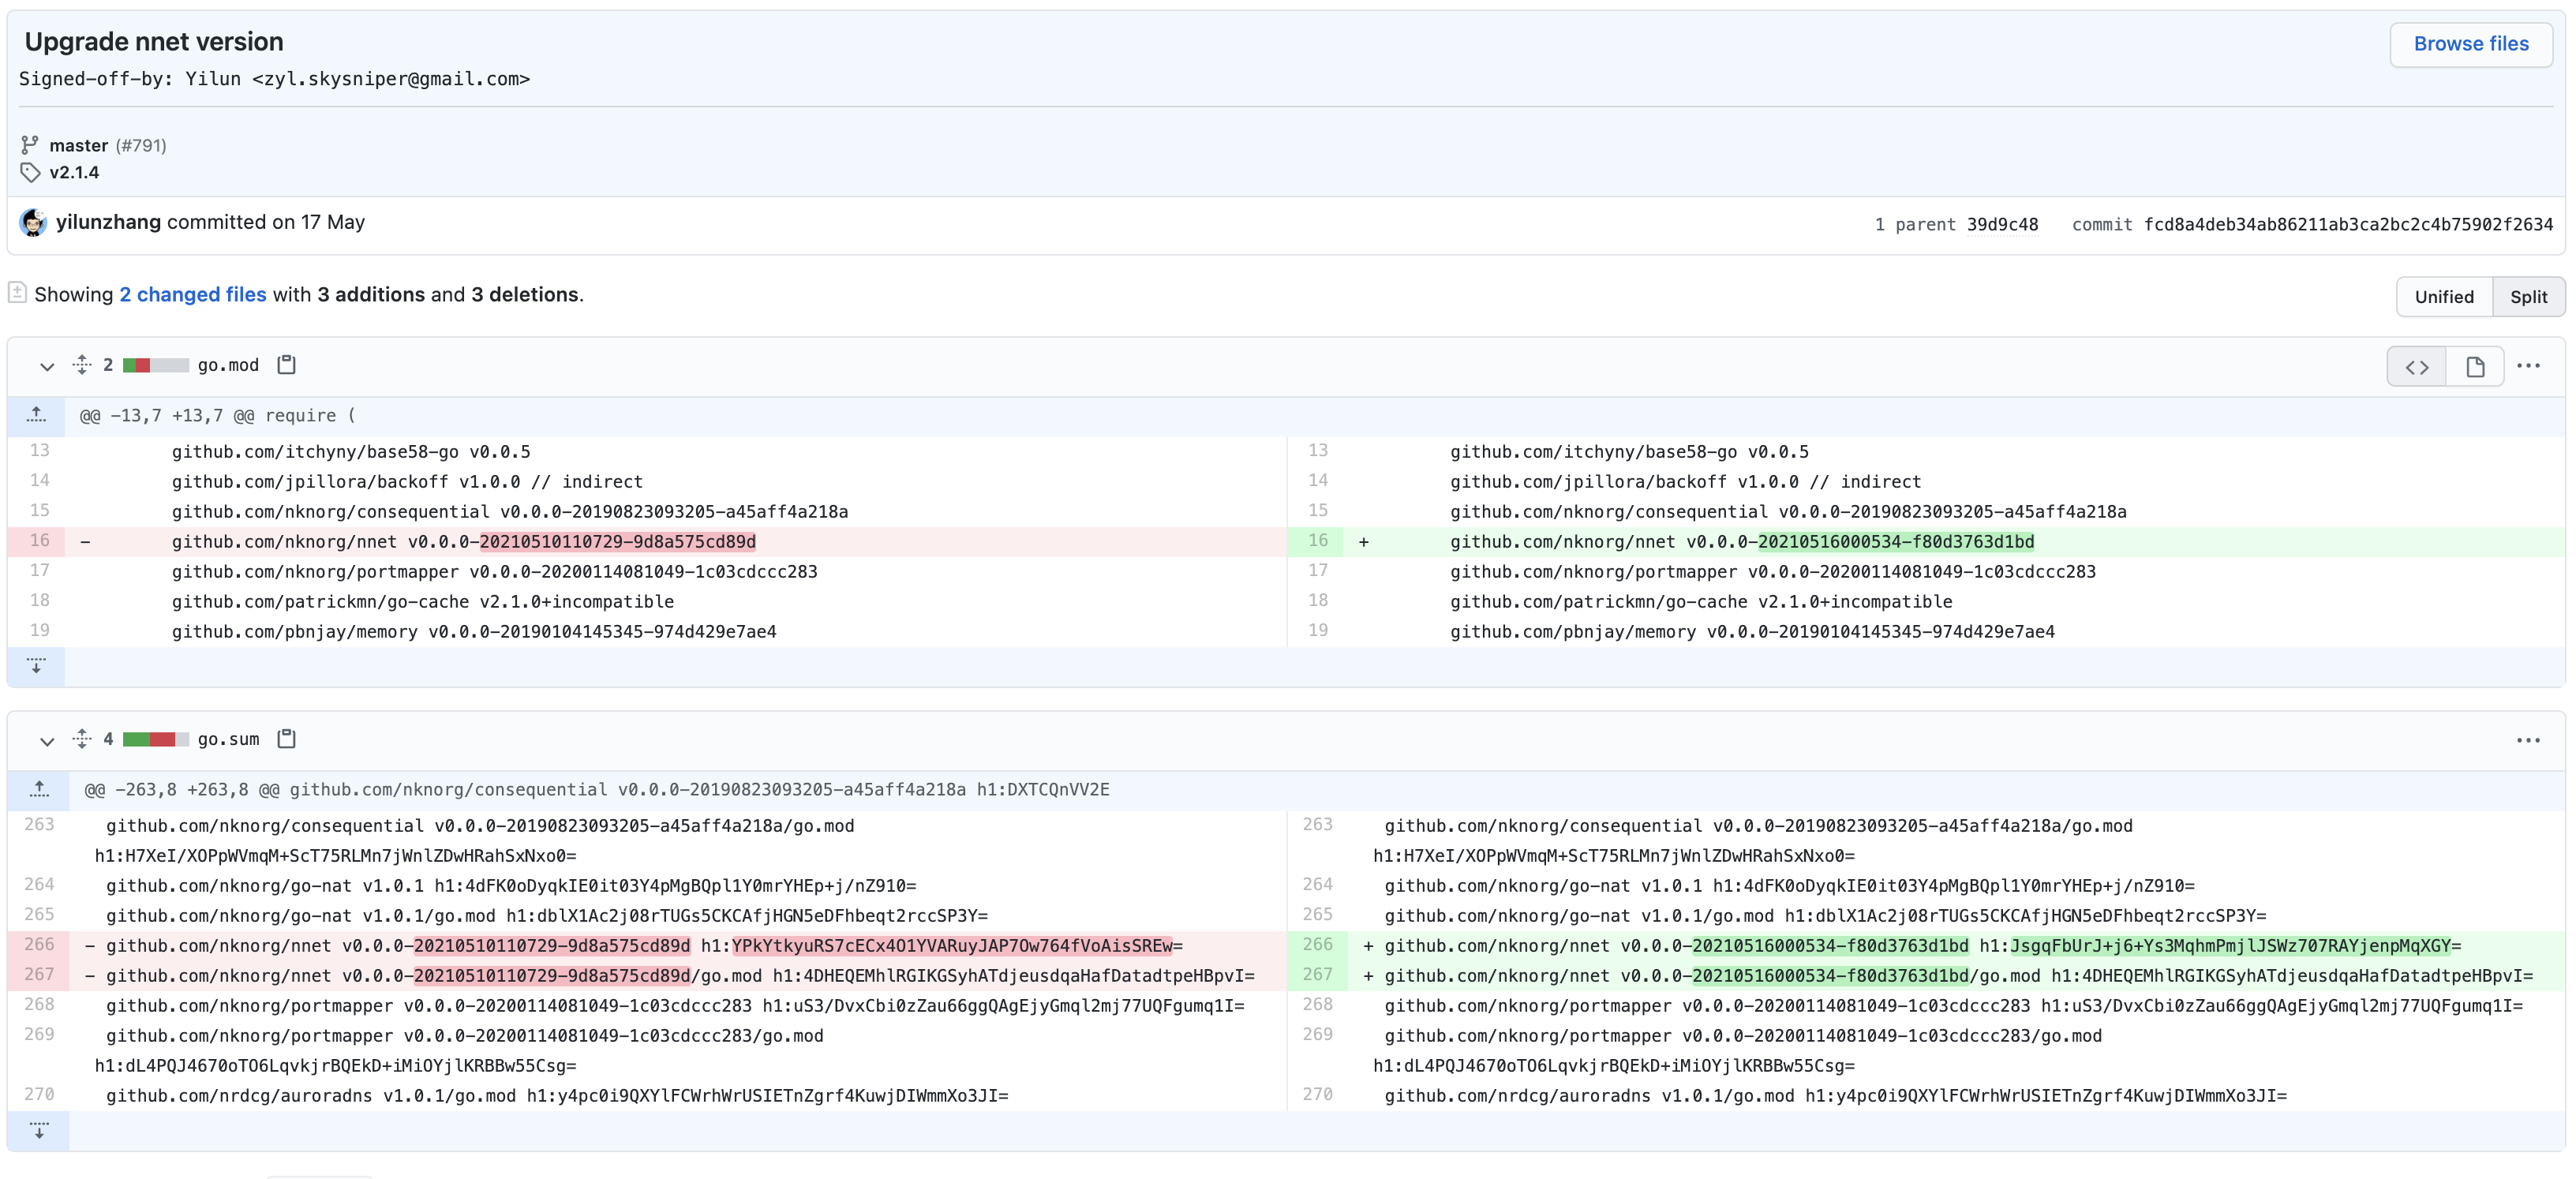
Task: Collapse the go.sum file diff
Action: coord(46,740)
